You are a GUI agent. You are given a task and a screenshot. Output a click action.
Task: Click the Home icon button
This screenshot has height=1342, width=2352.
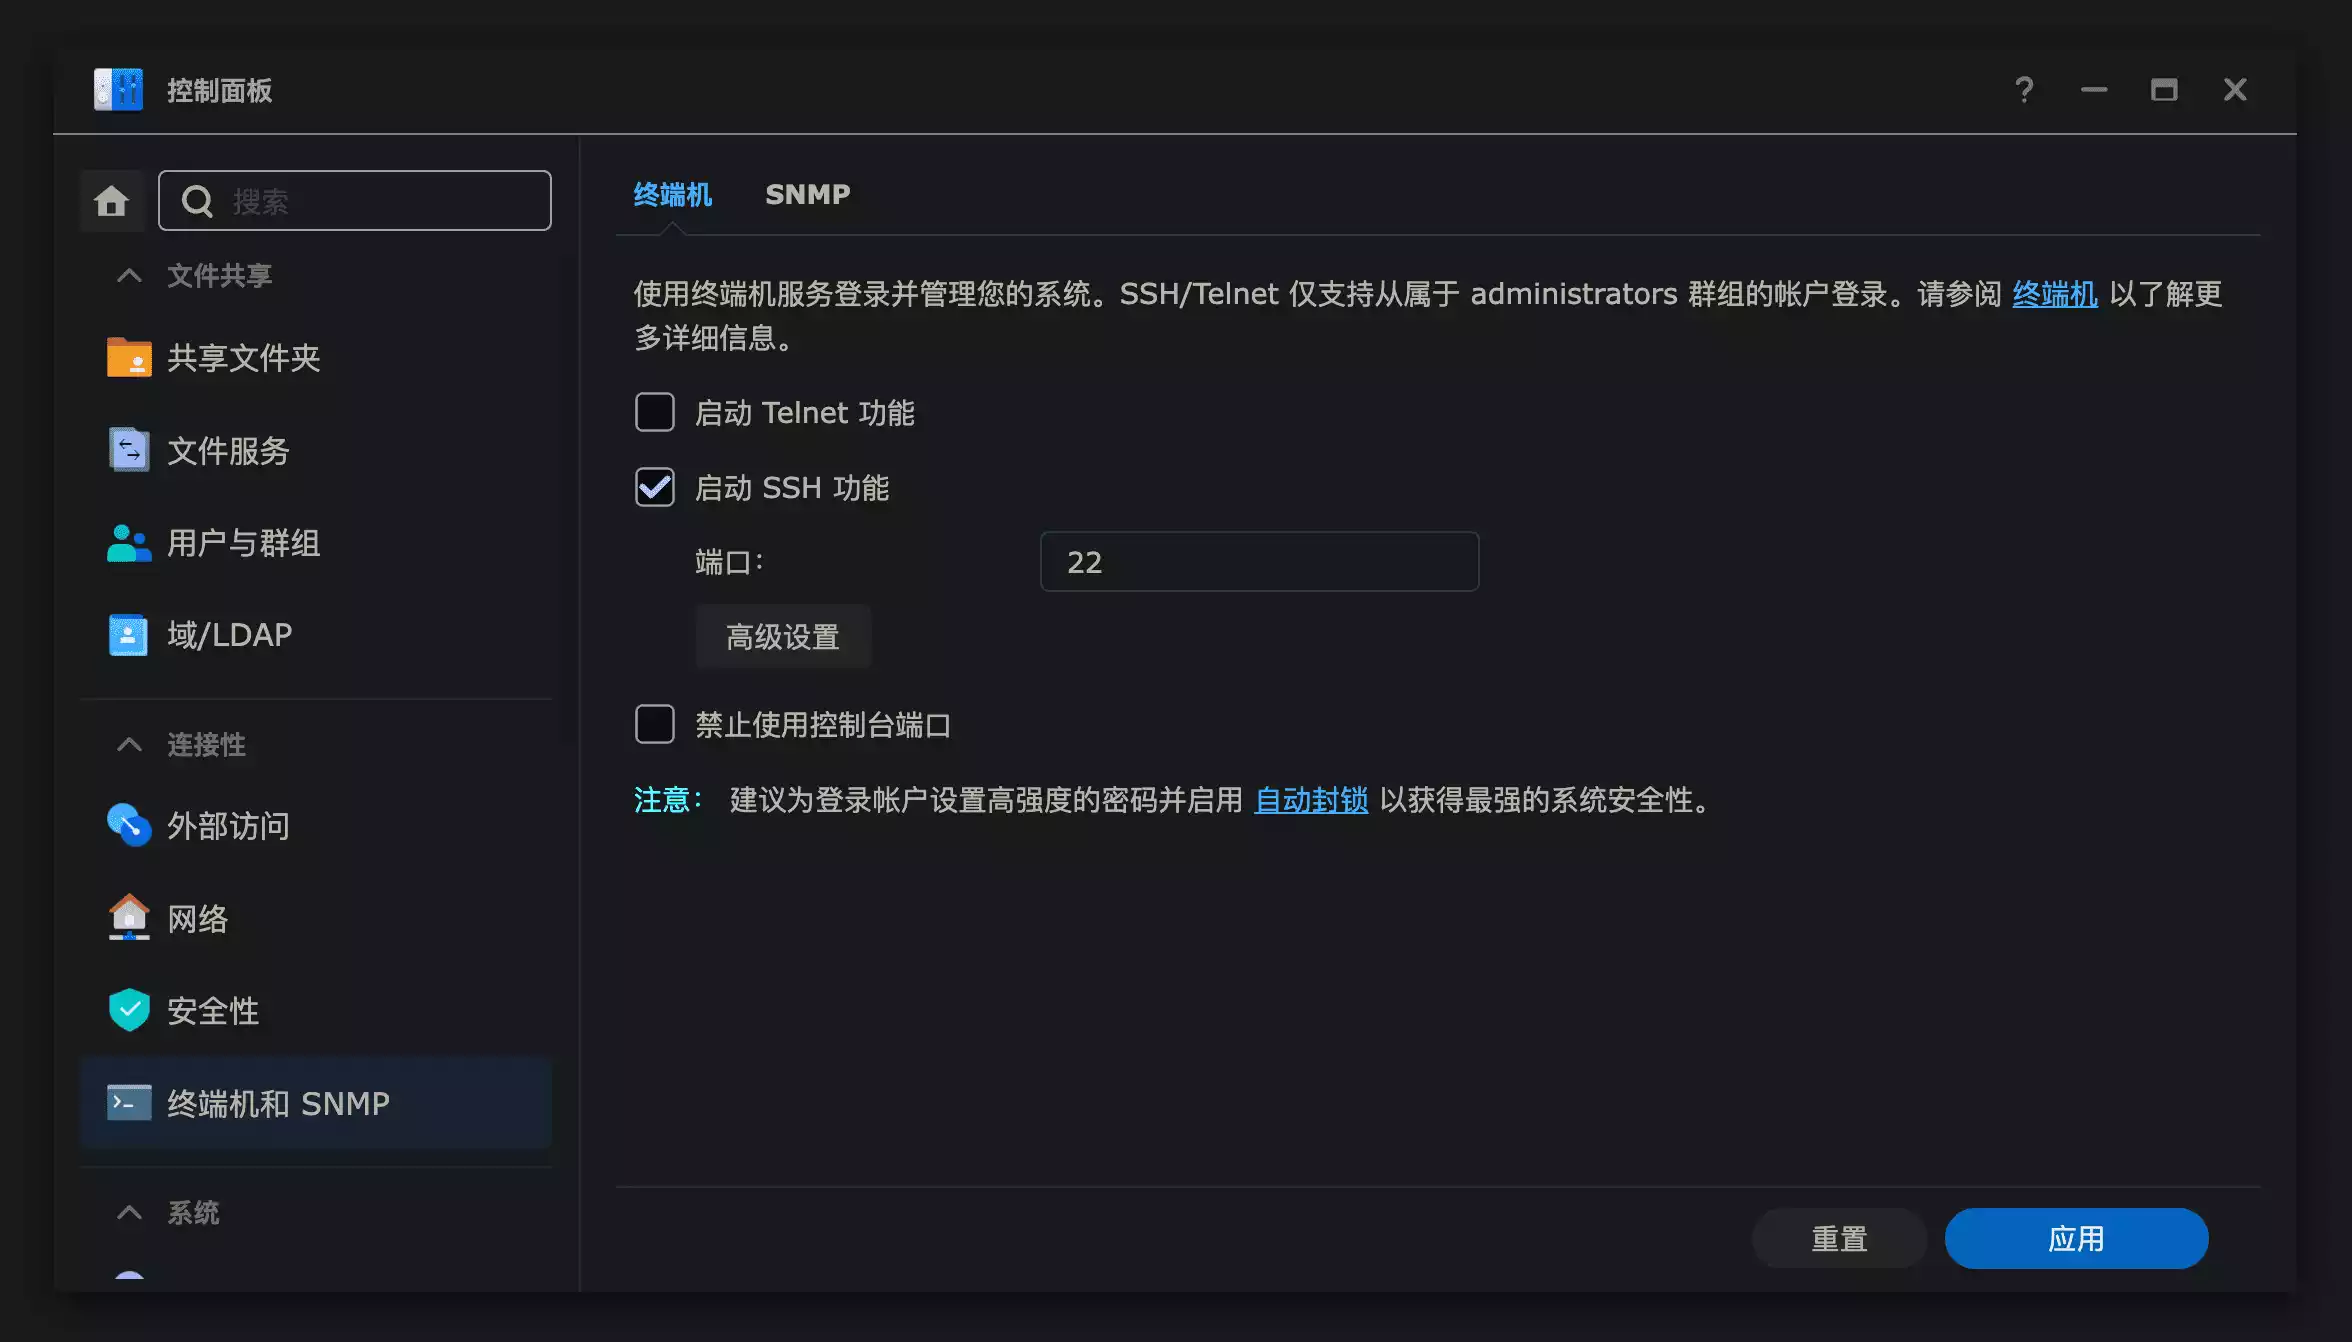coord(111,201)
